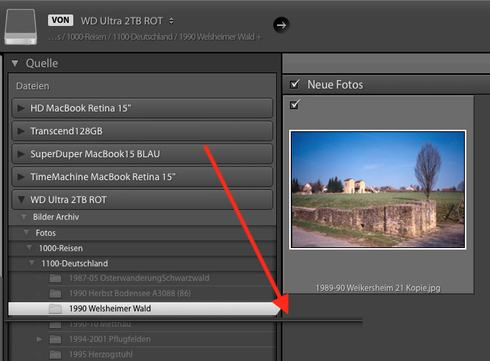Collapse the Bilder Archiv folder
Viewport: 490px width, 361px height.
[24, 217]
